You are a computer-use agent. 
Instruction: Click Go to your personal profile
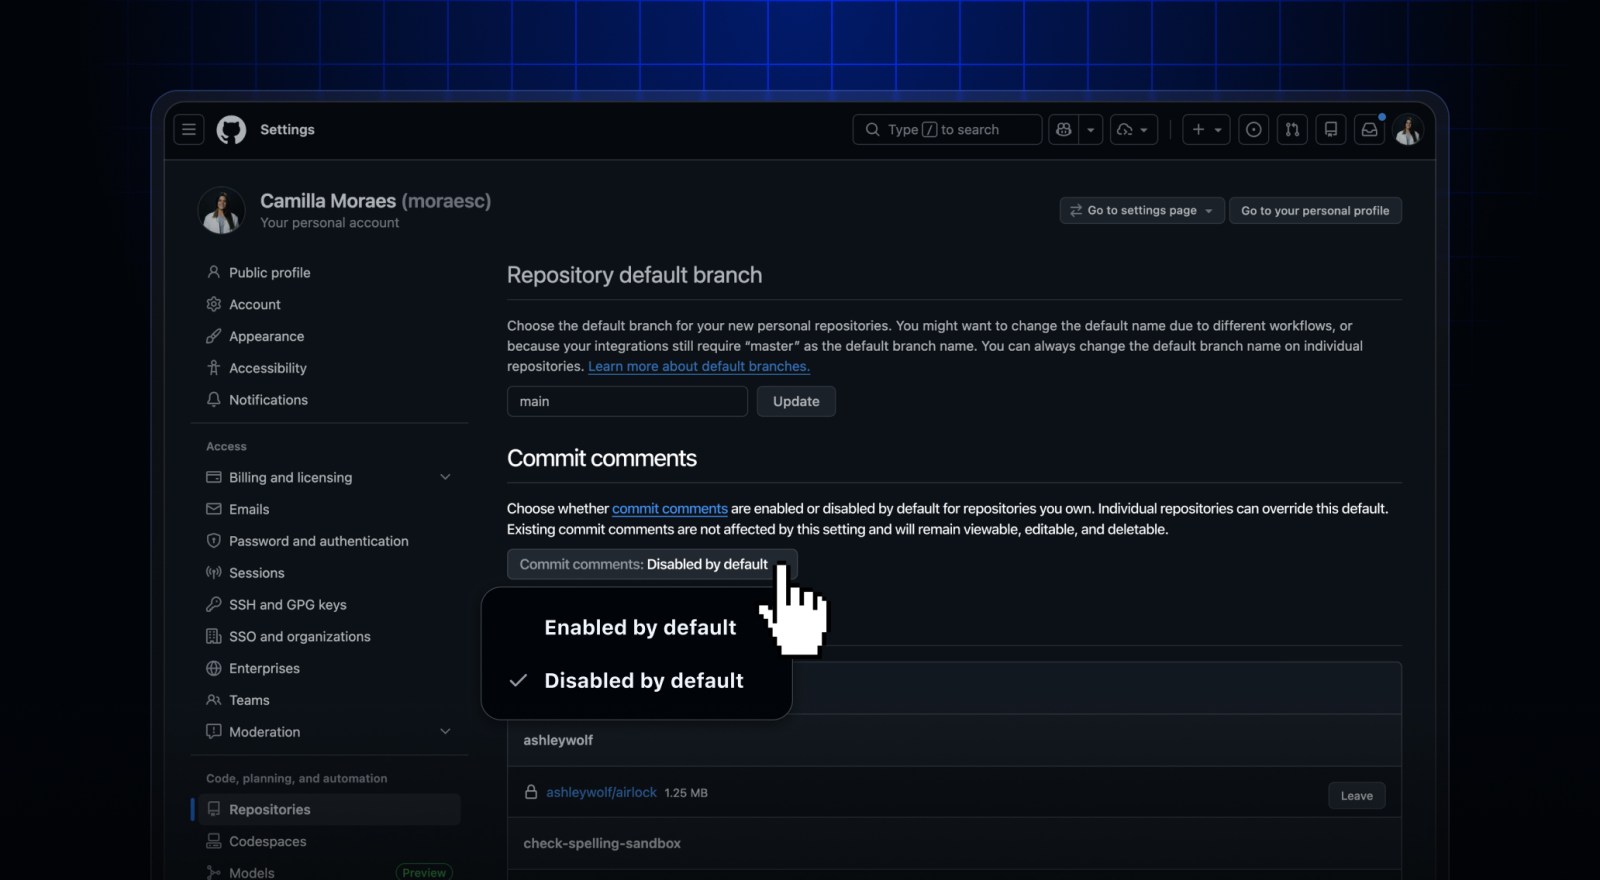[1315, 211]
